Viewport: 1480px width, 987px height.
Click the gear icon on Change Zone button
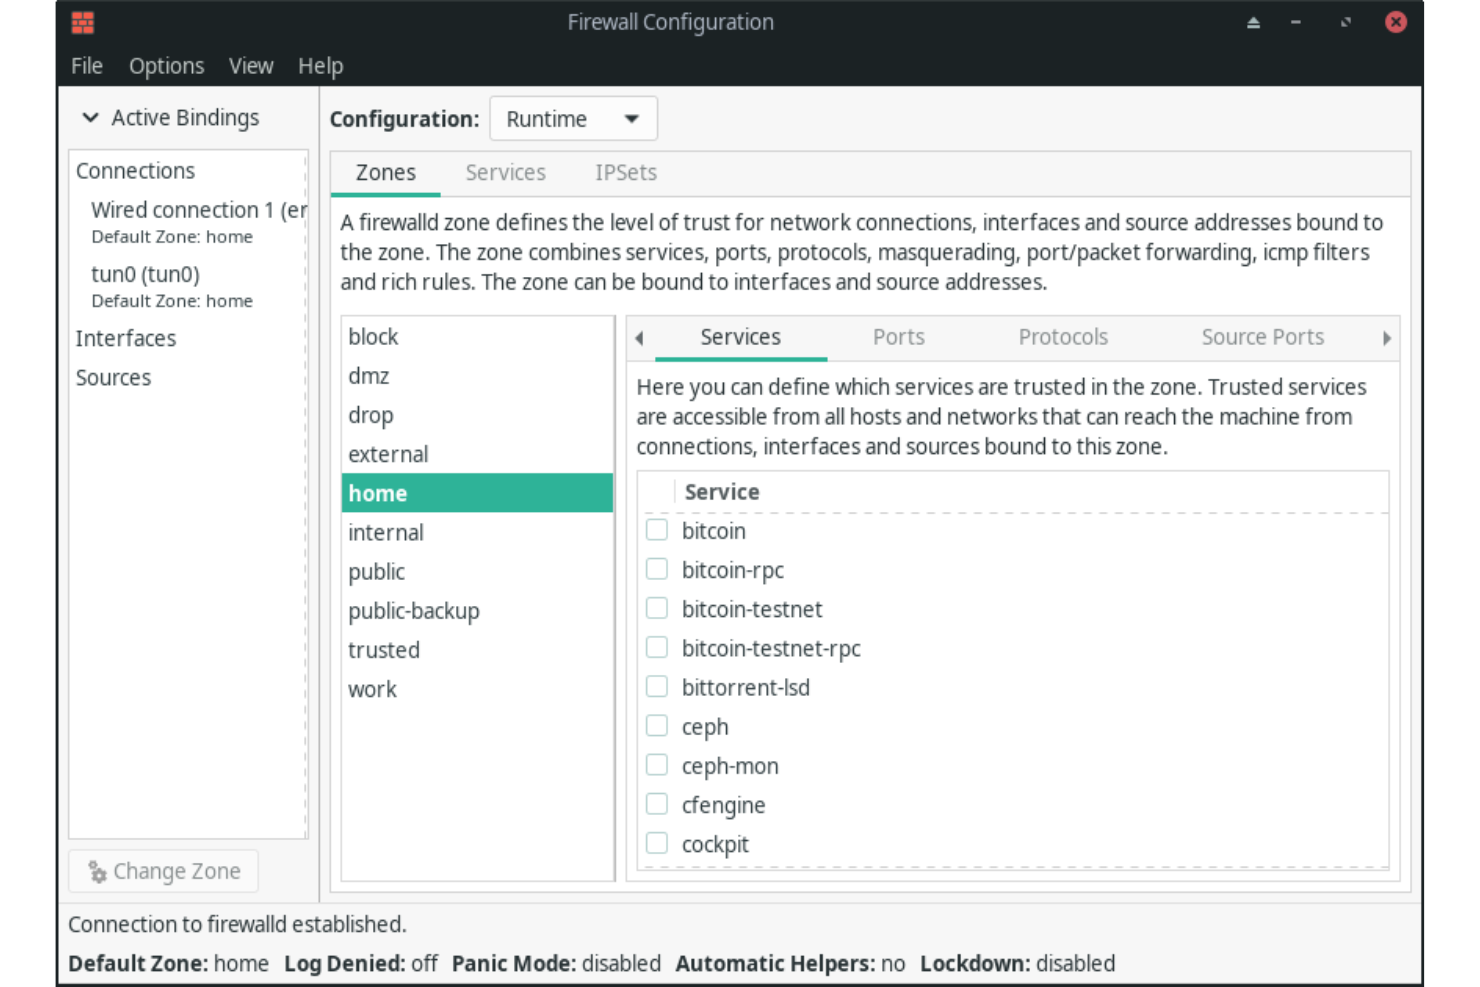[97, 872]
